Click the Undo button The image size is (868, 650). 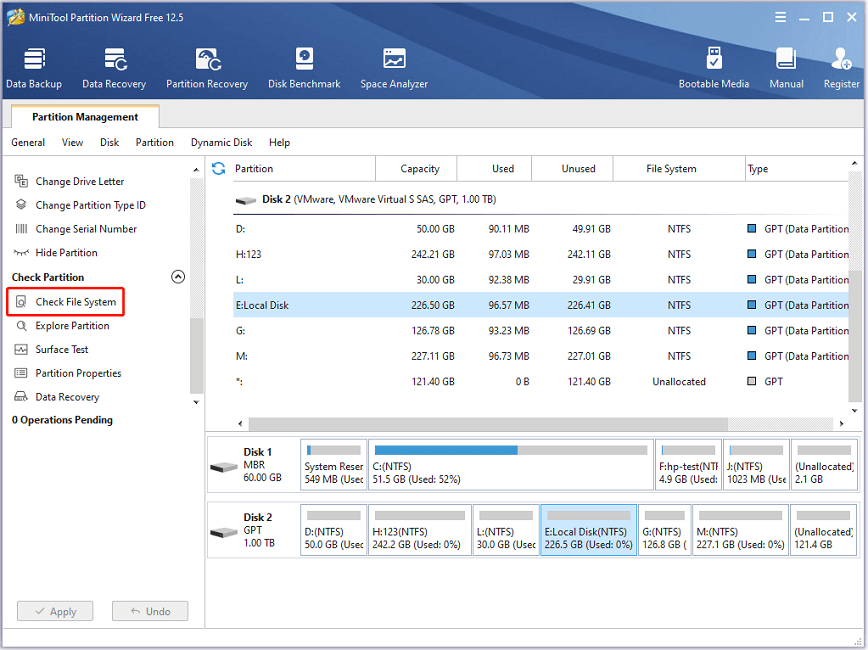(150, 611)
